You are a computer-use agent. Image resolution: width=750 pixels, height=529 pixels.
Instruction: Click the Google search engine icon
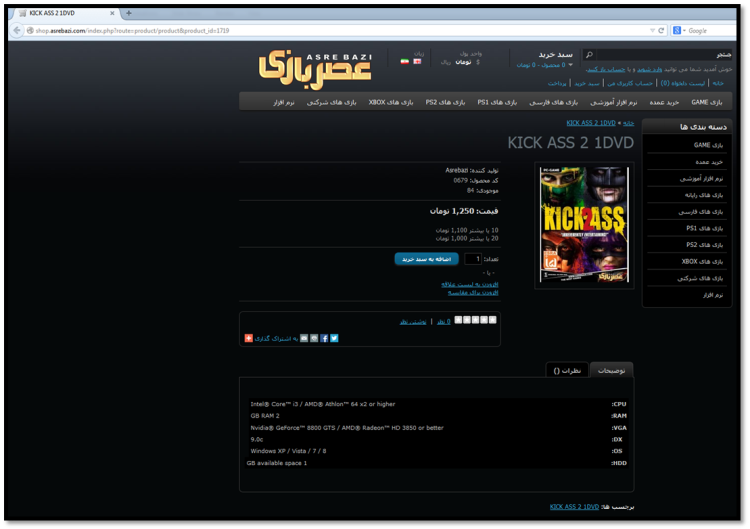pyautogui.click(x=677, y=31)
